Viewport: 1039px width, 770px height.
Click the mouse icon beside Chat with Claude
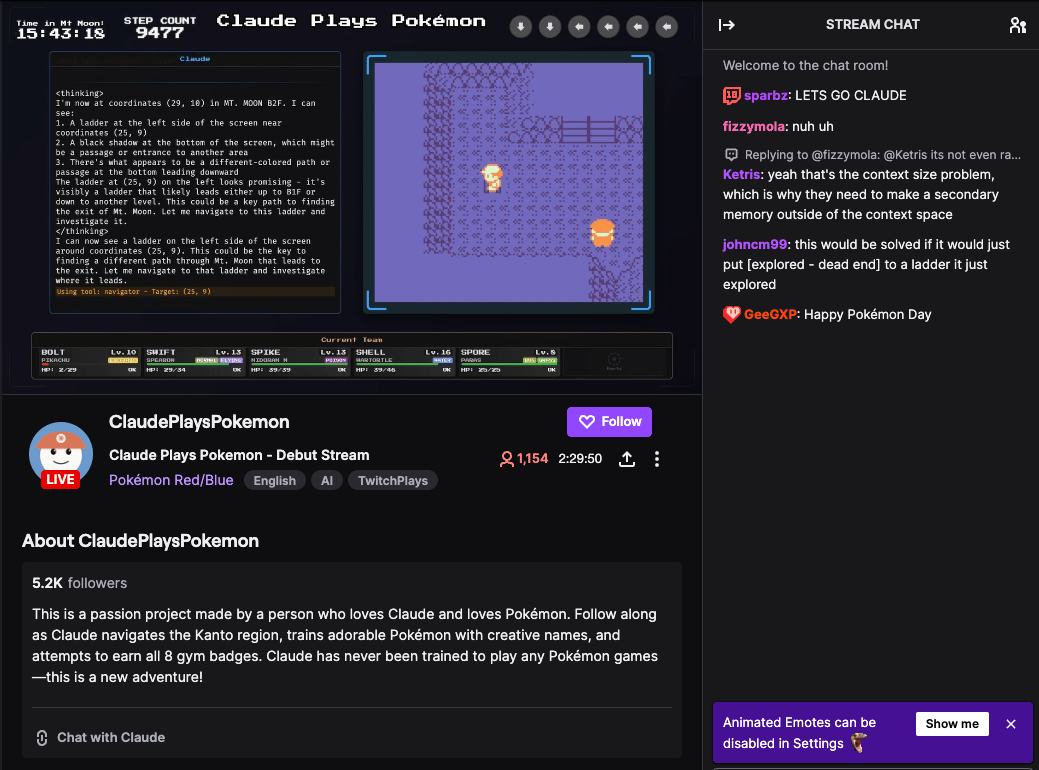42,738
